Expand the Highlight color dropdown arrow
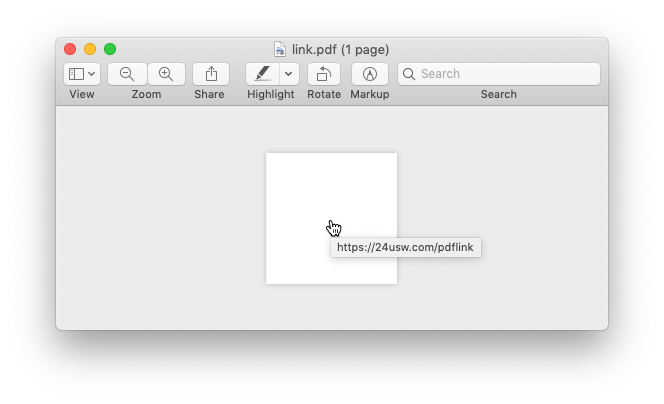 click(289, 74)
